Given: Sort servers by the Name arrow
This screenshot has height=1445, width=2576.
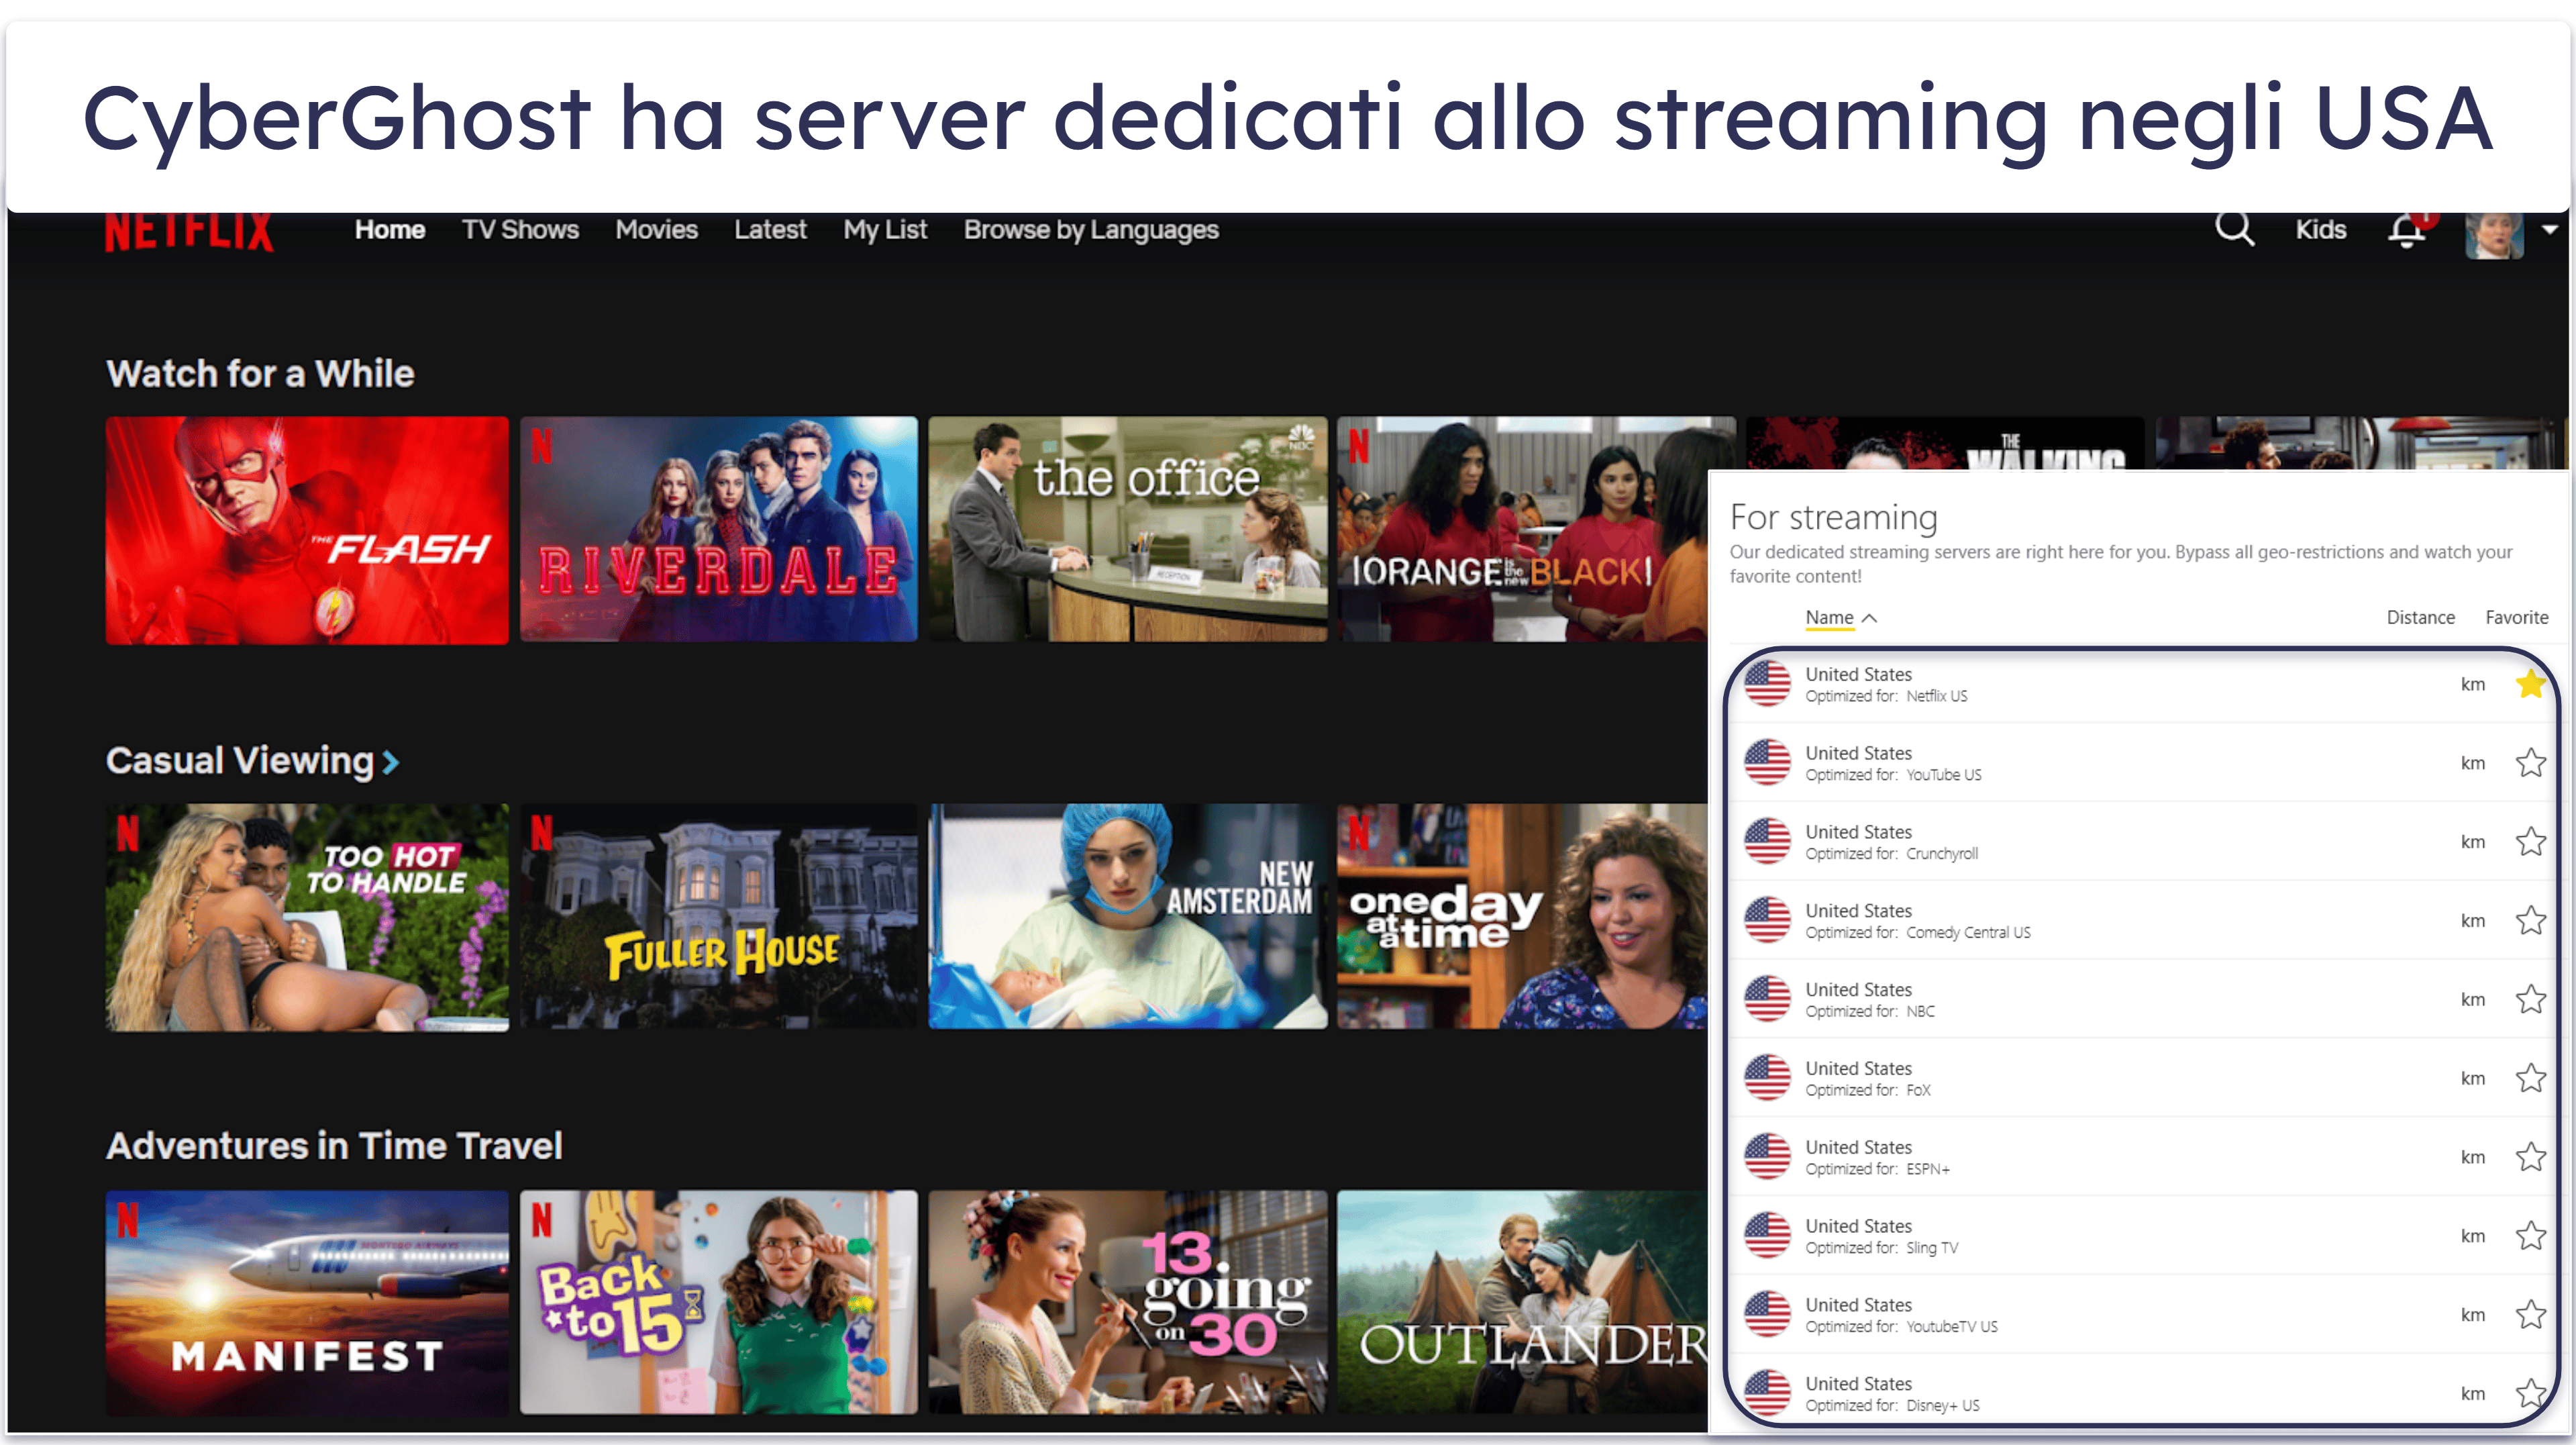Looking at the screenshot, I should pyautogui.click(x=1869, y=618).
